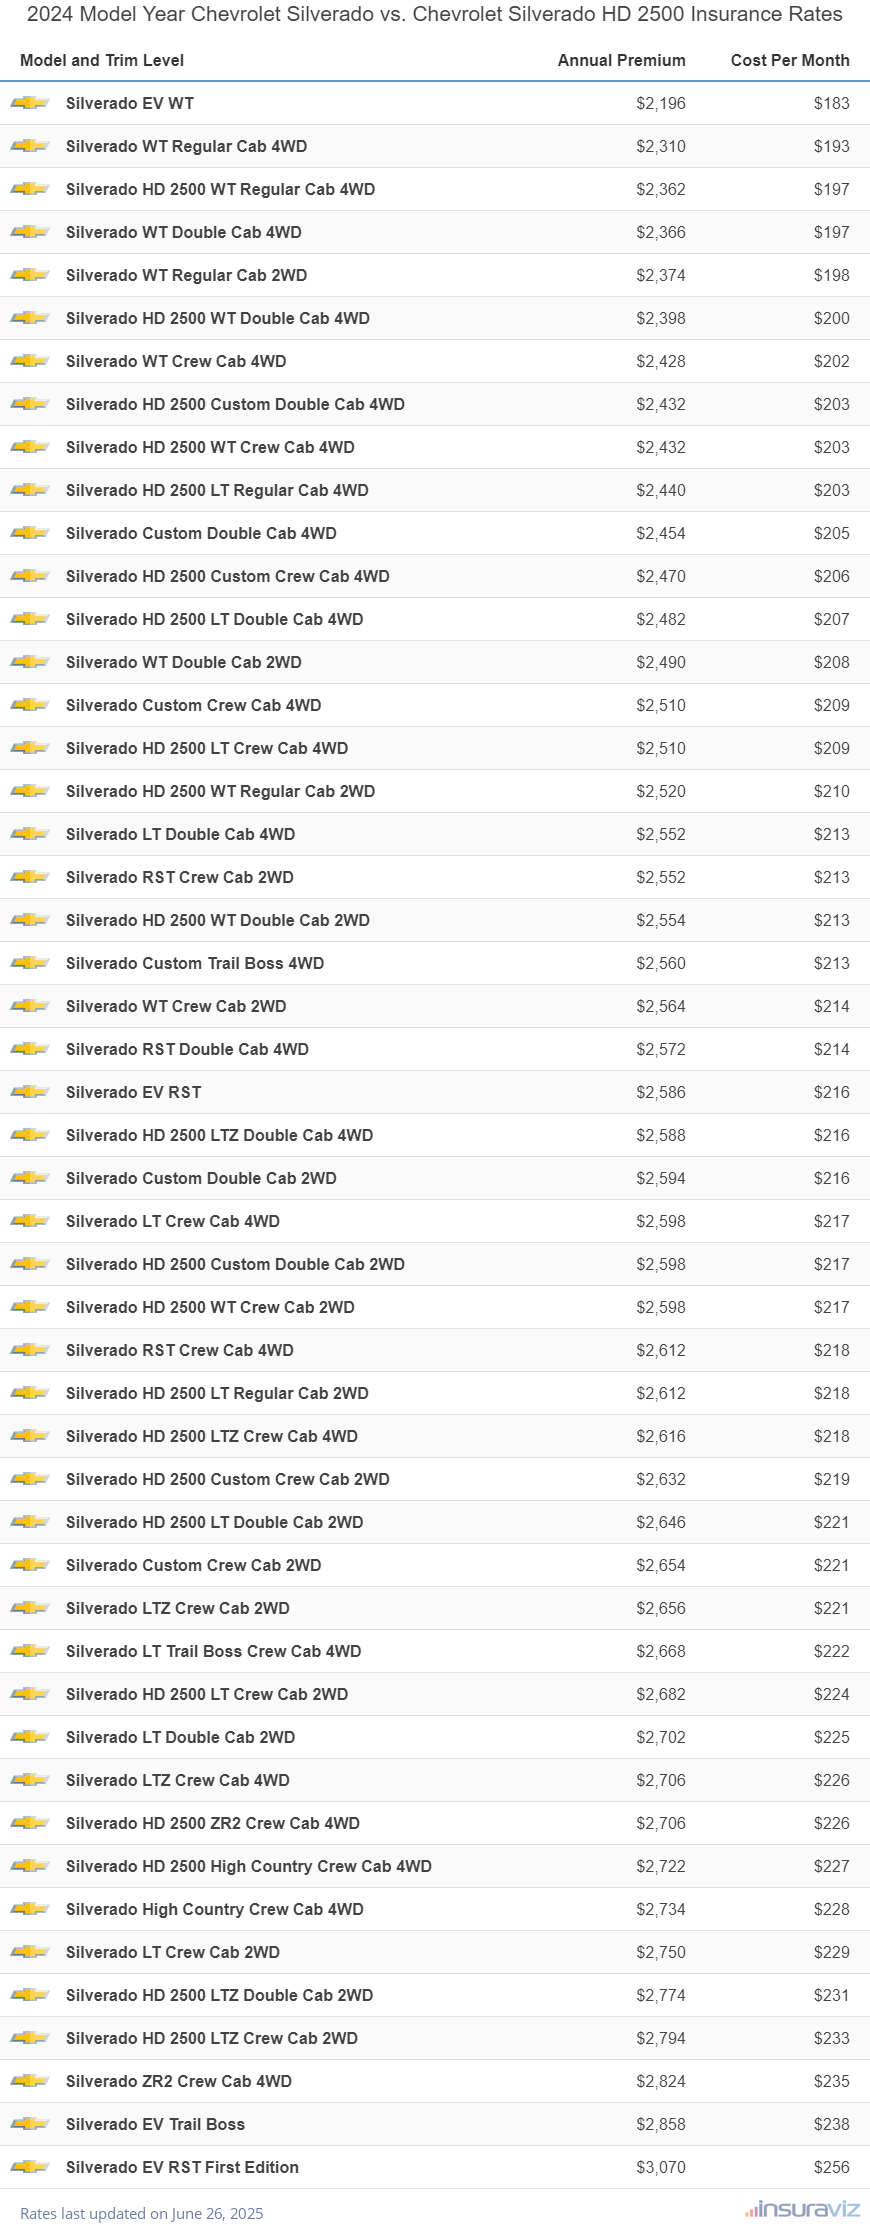Select the Silverado HD 2500 Custom Double Cab 2WD name
870x2229 pixels.
coord(235,1264)
